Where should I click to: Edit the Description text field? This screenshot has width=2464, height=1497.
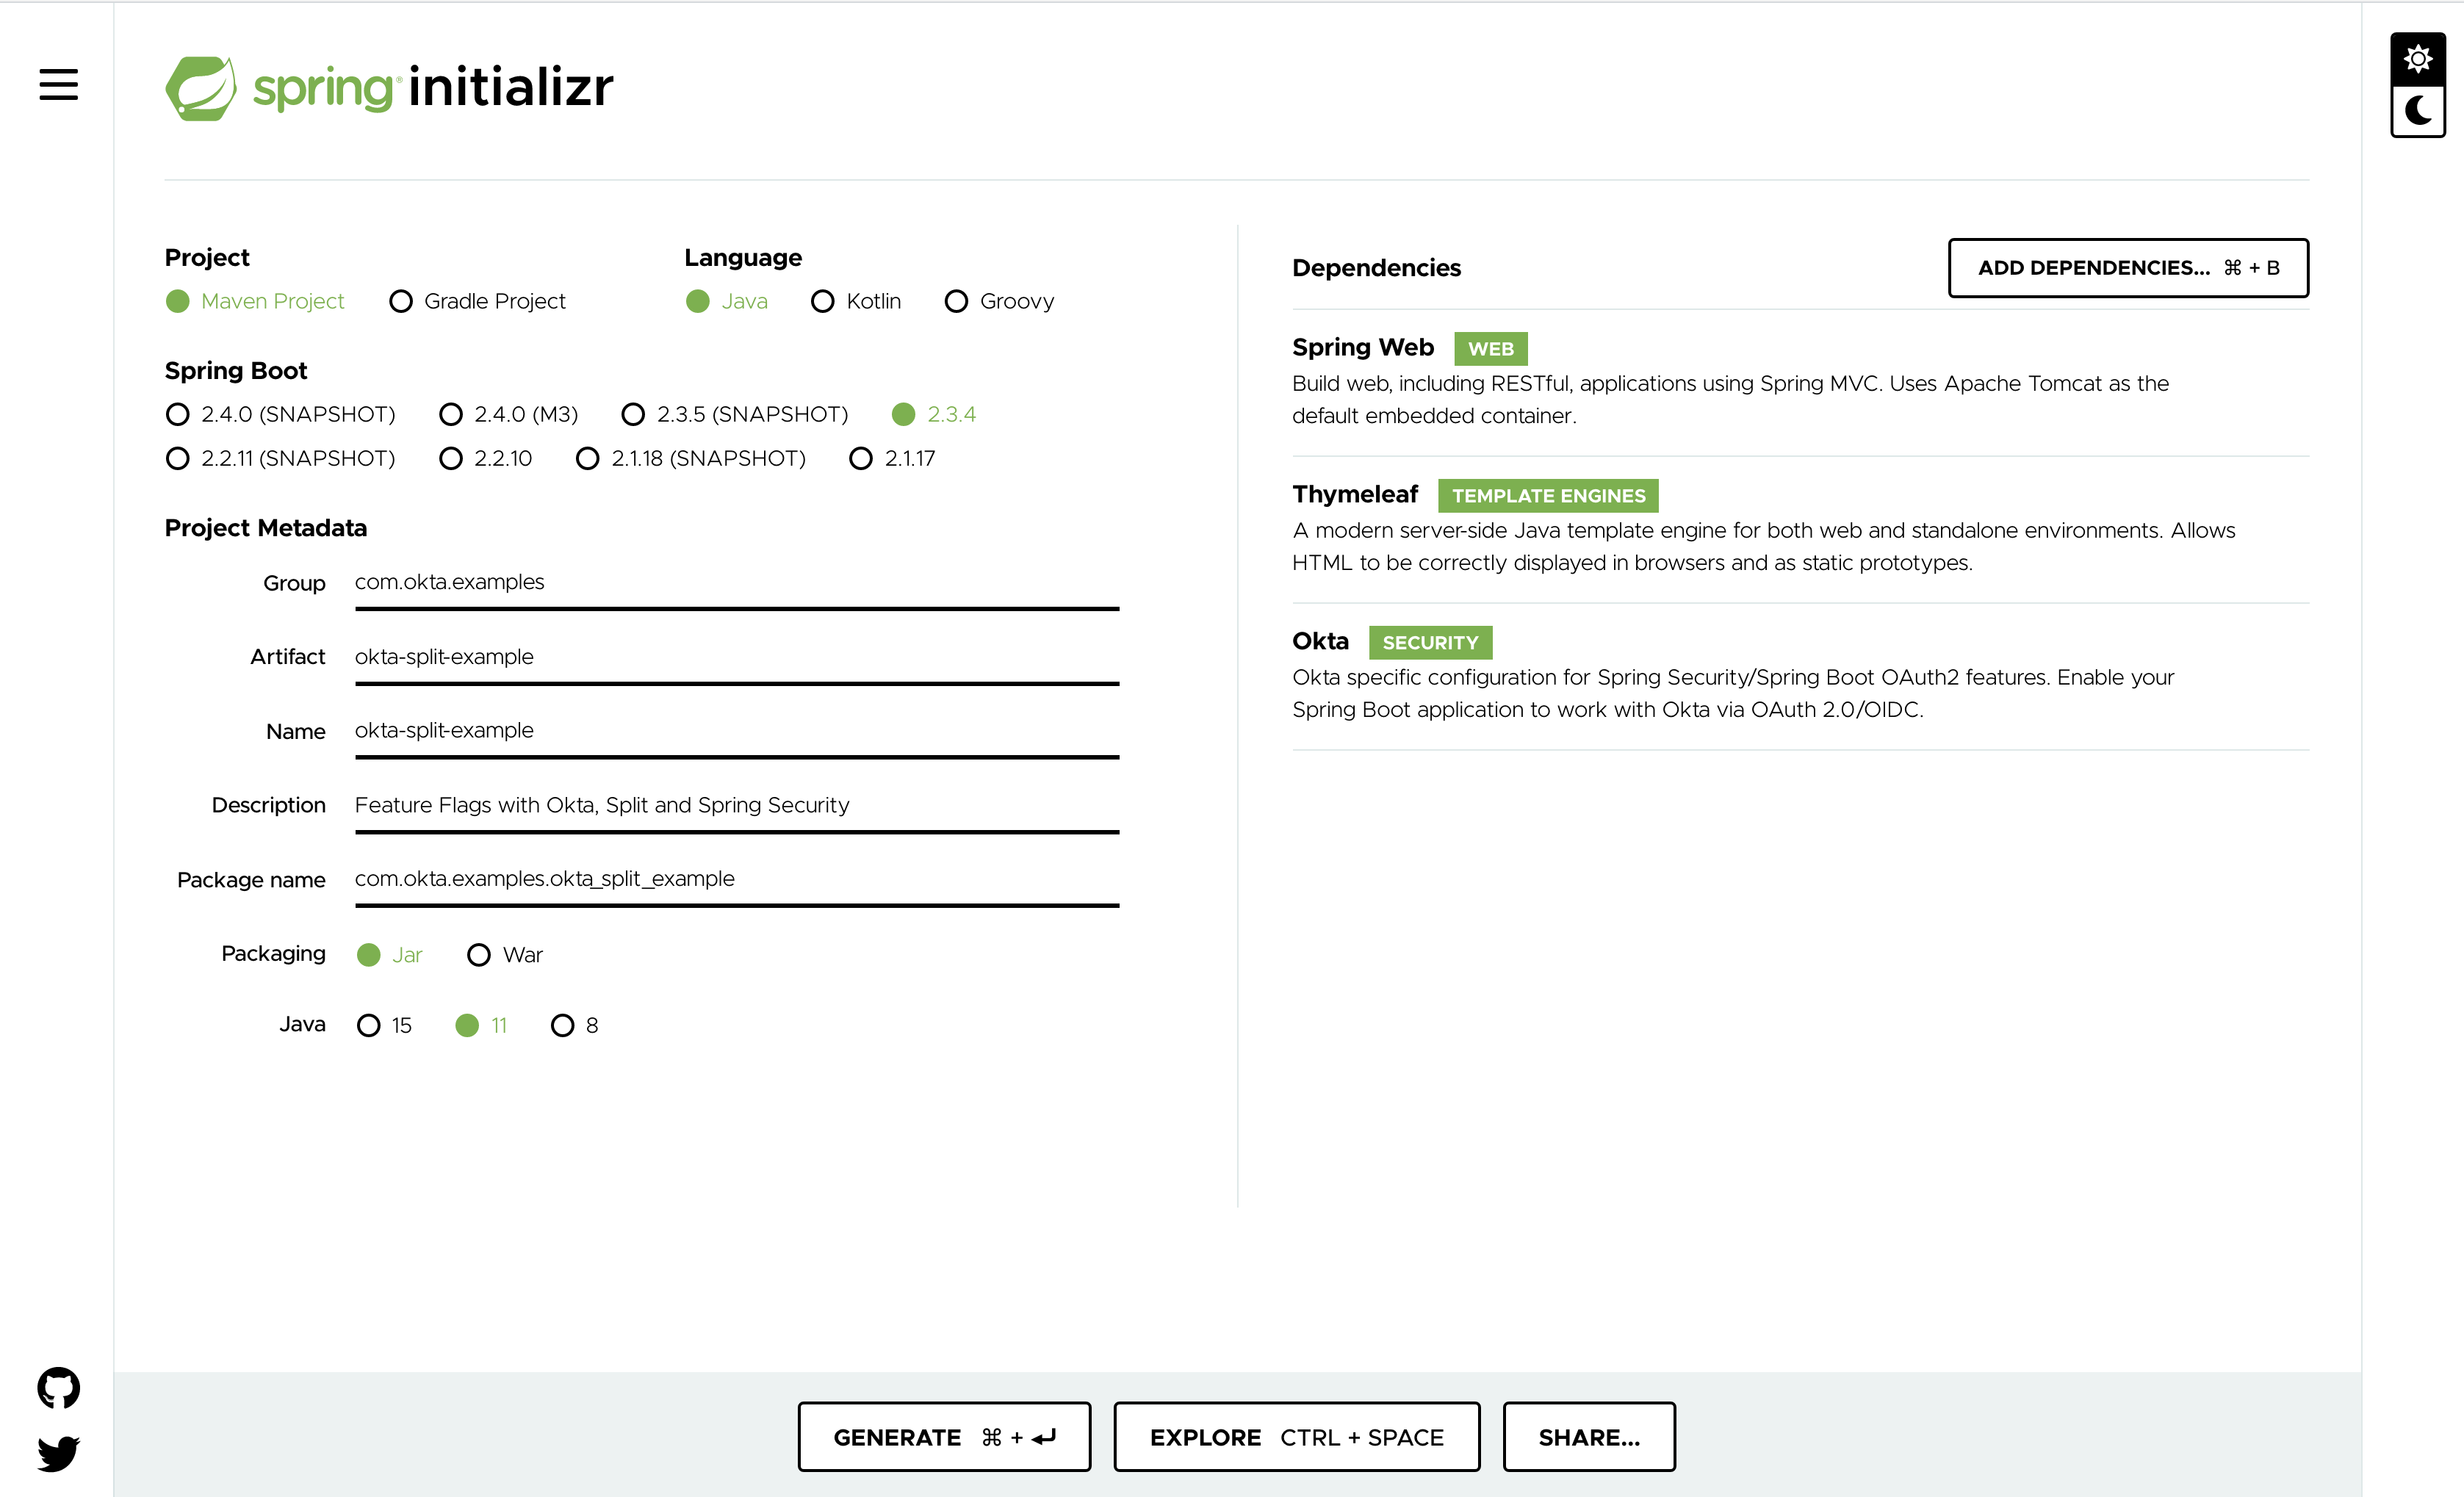(x=736, y=805)
